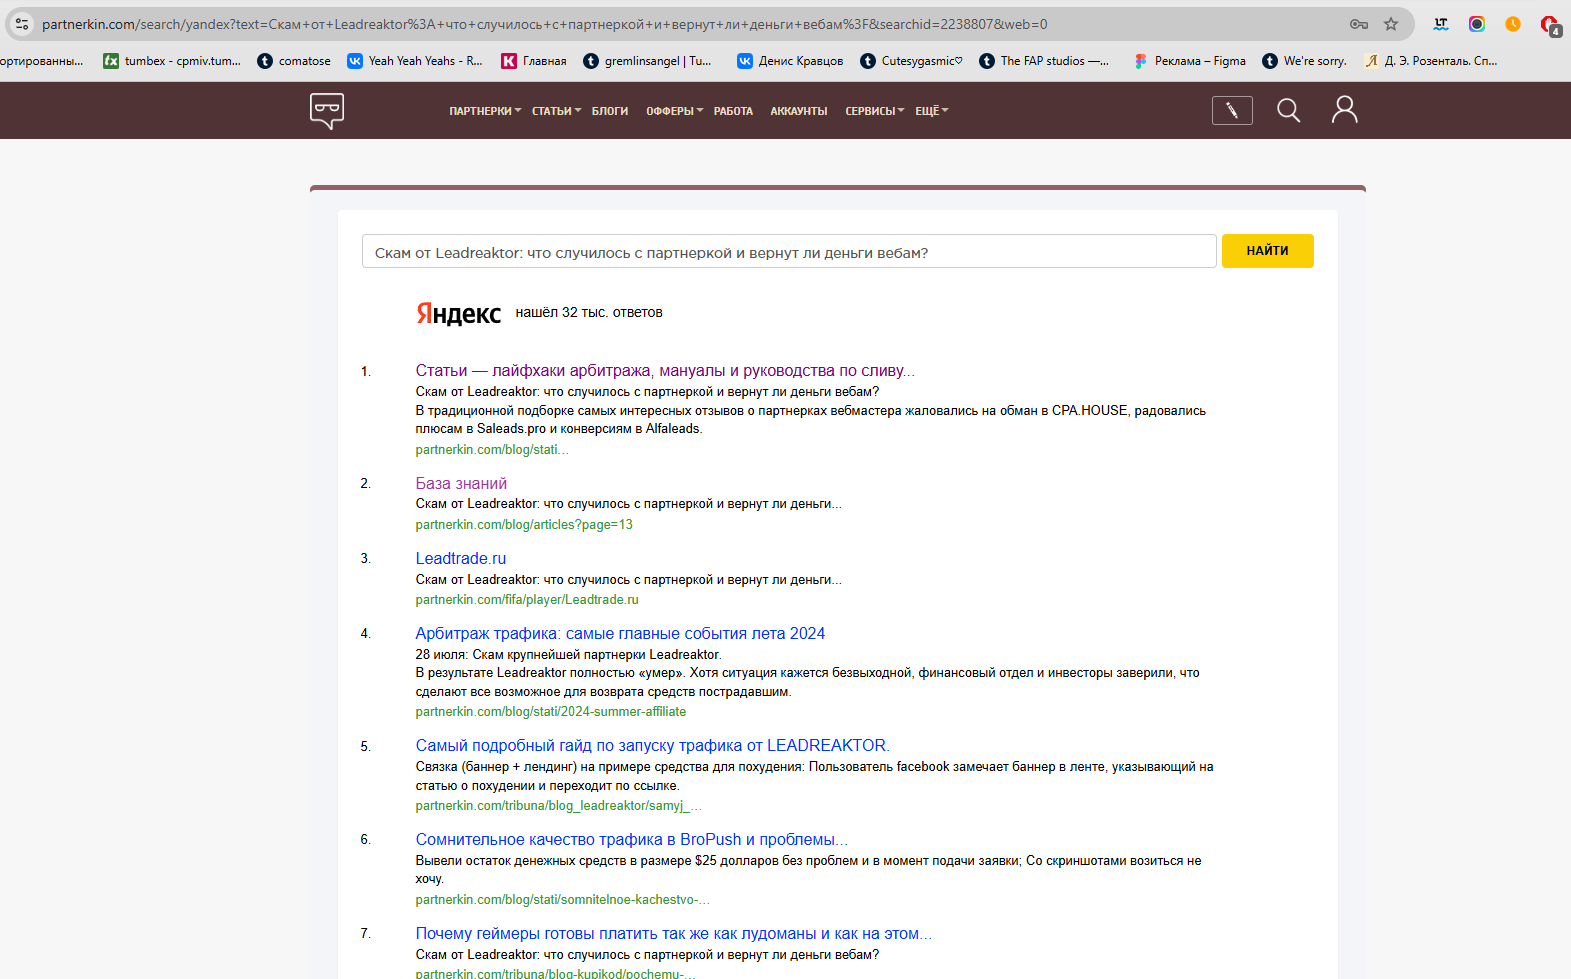Expand the ОФФЕРЫ dropdown menu

675,111
